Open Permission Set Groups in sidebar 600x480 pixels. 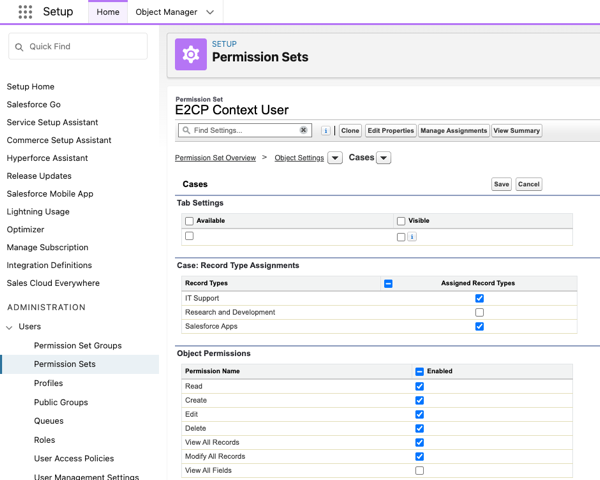tap(78, 346)
